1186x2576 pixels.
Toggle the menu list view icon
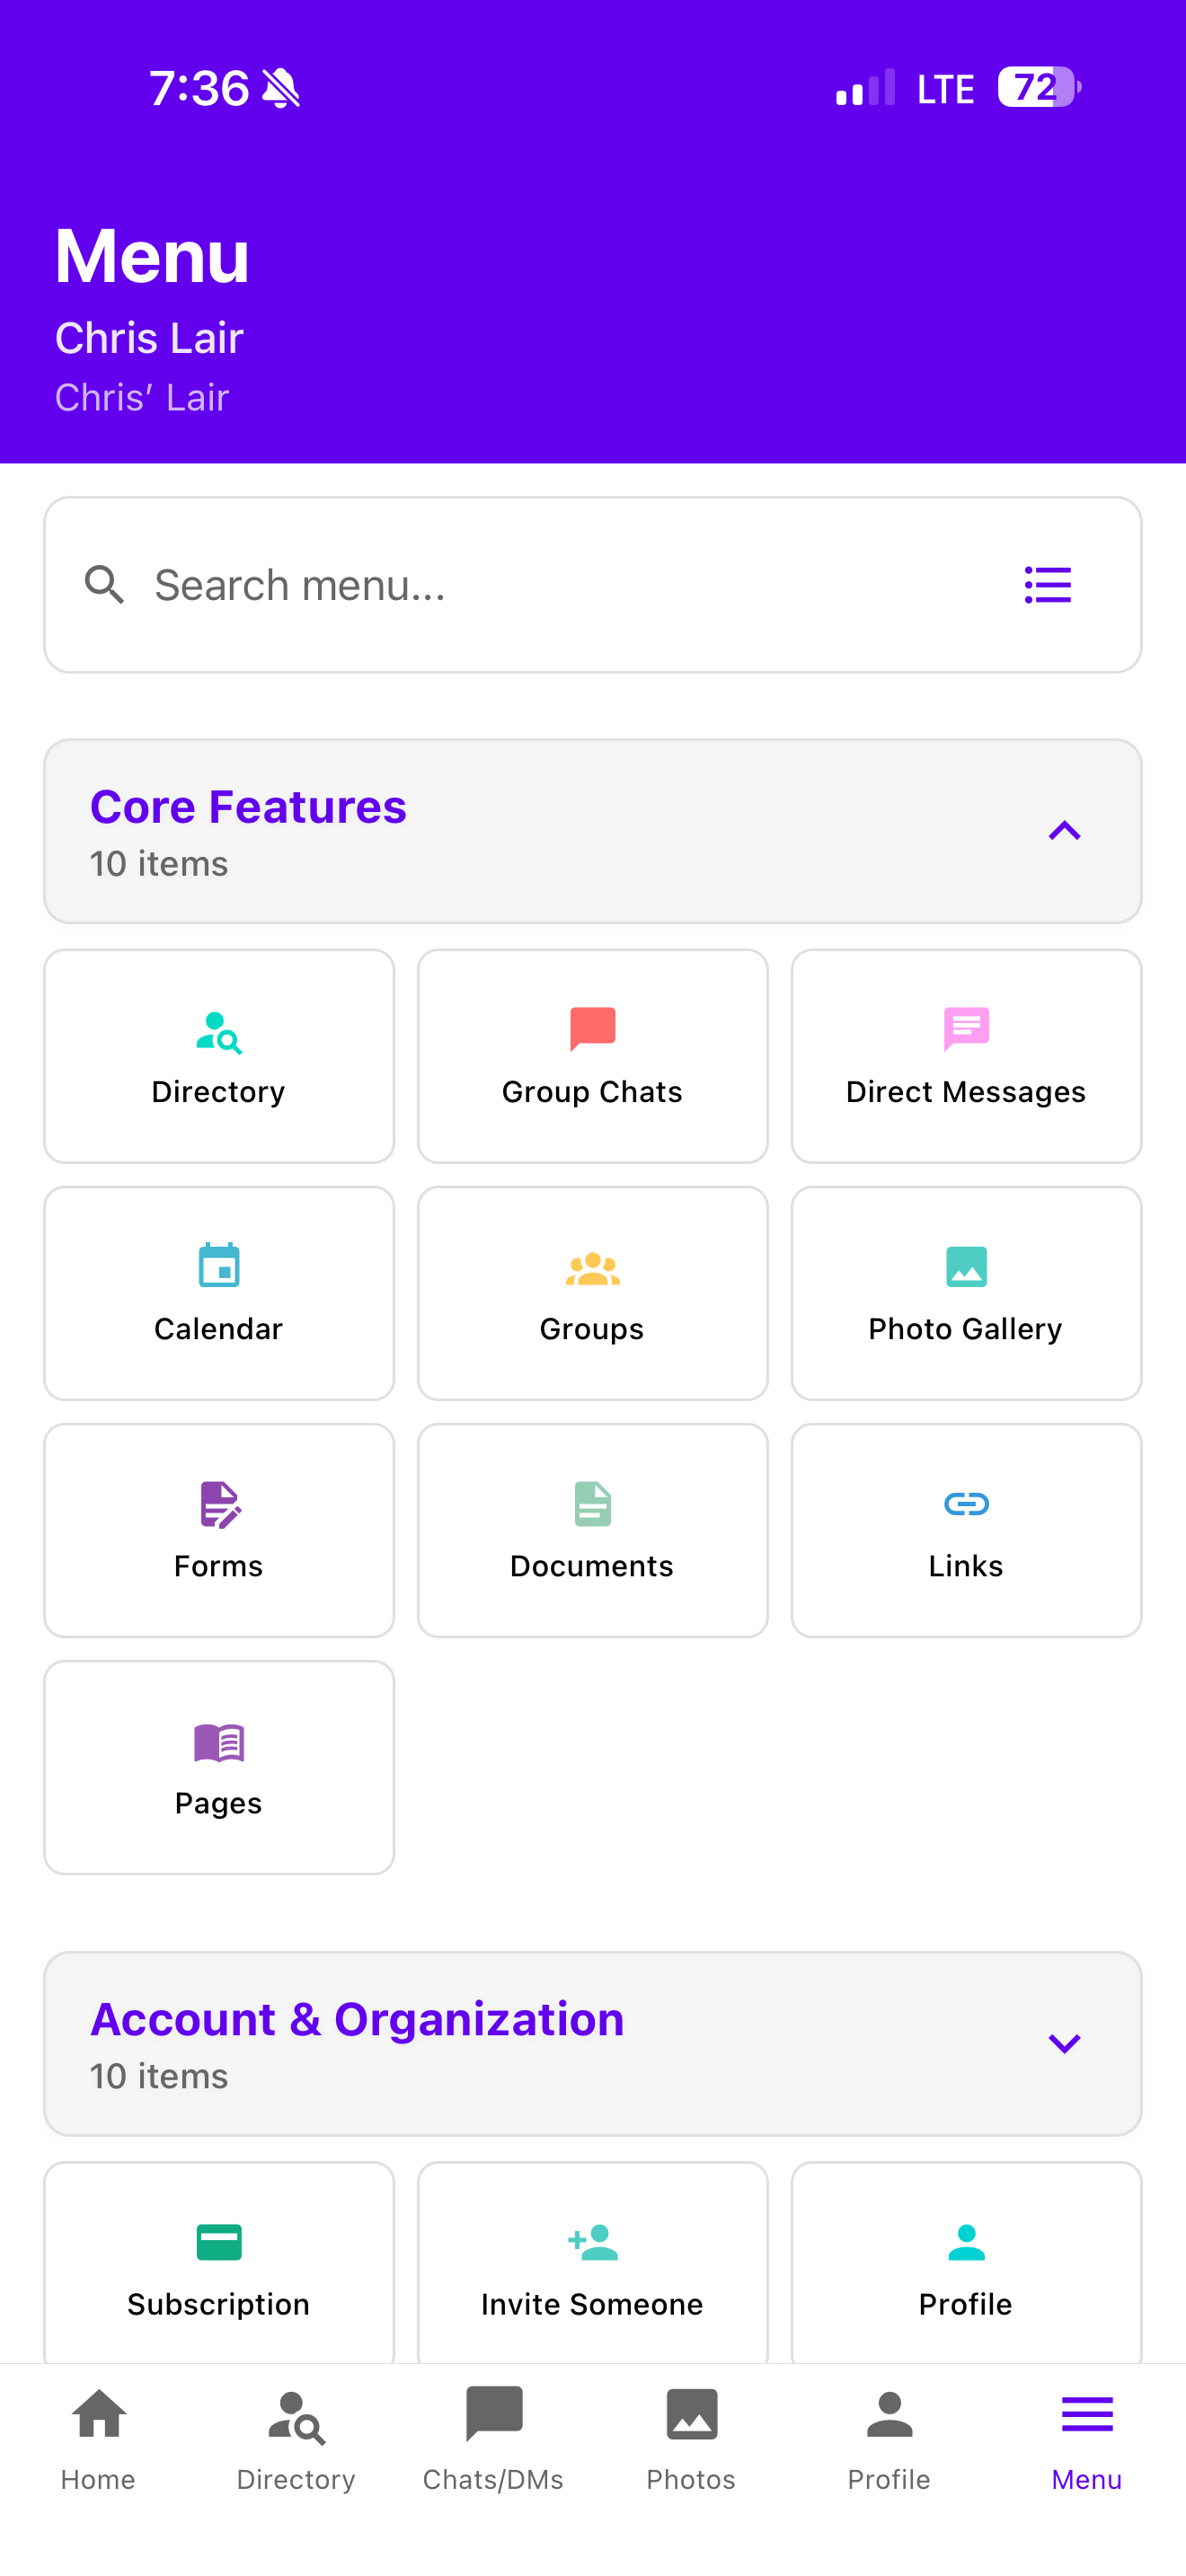1048,584
